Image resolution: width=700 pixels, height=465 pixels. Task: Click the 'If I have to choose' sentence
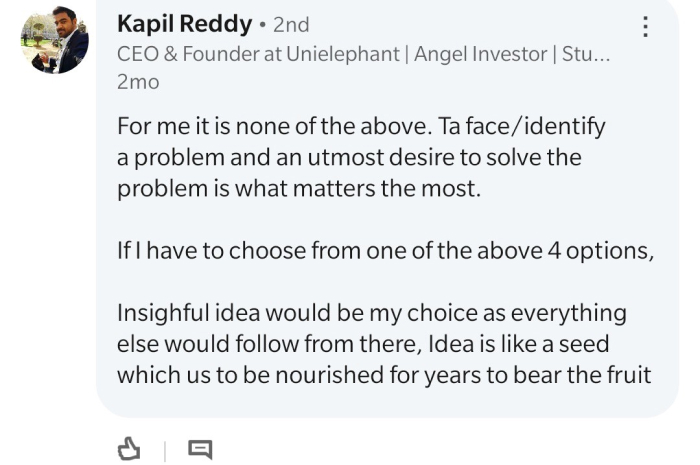(x=386, y=251)
